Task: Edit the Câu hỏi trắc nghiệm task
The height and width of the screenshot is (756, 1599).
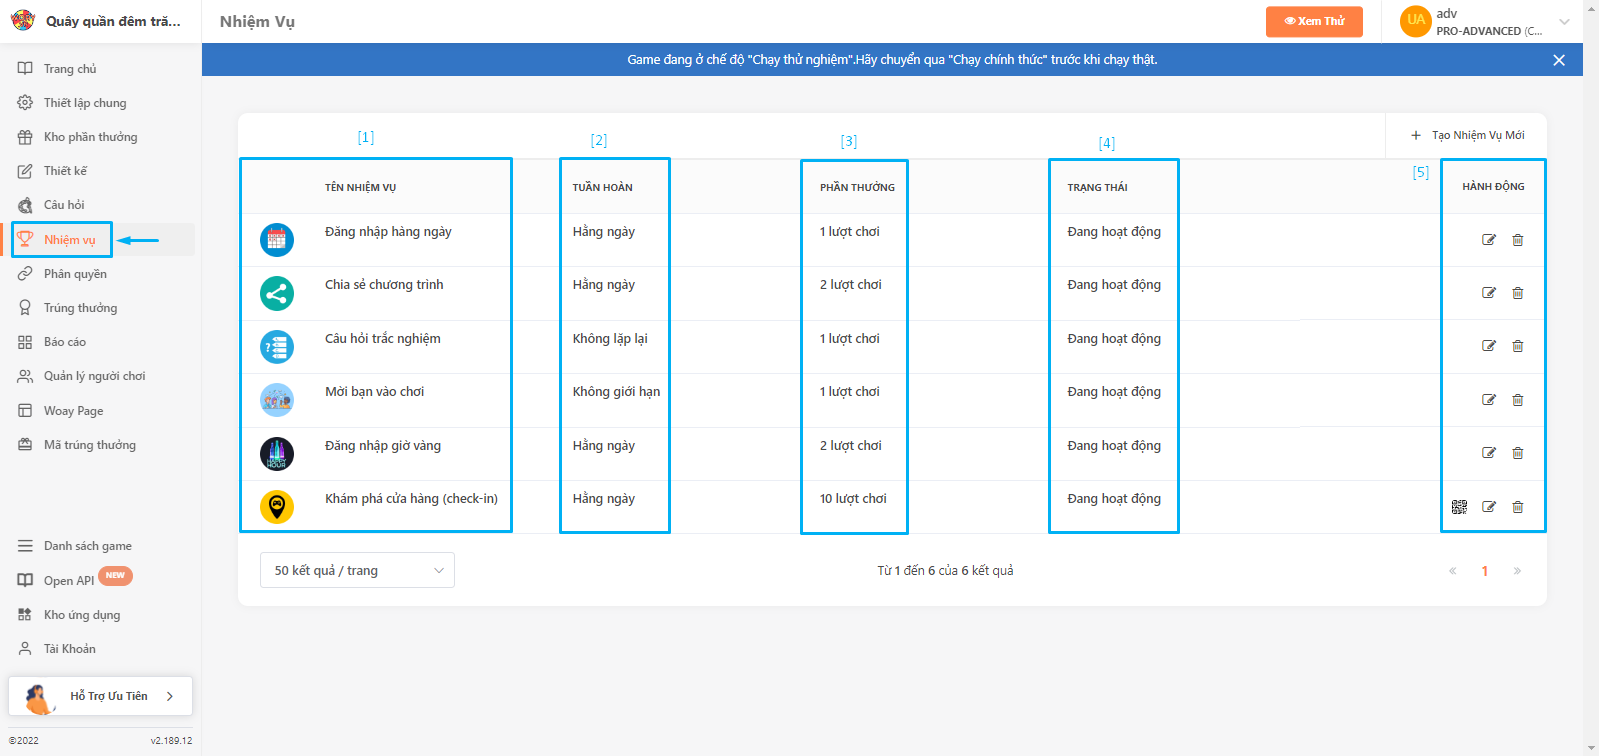Action: point(1488,346)
